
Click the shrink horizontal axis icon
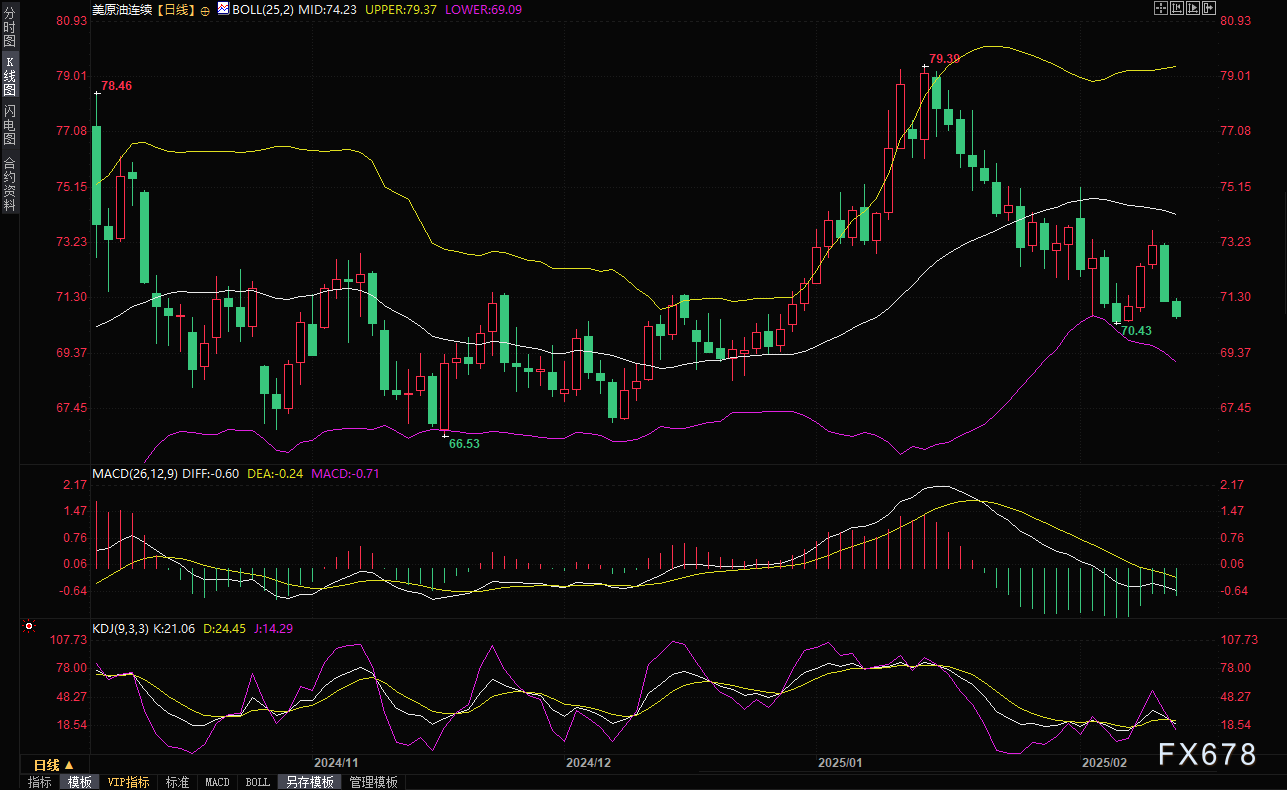pos(1176,9)
